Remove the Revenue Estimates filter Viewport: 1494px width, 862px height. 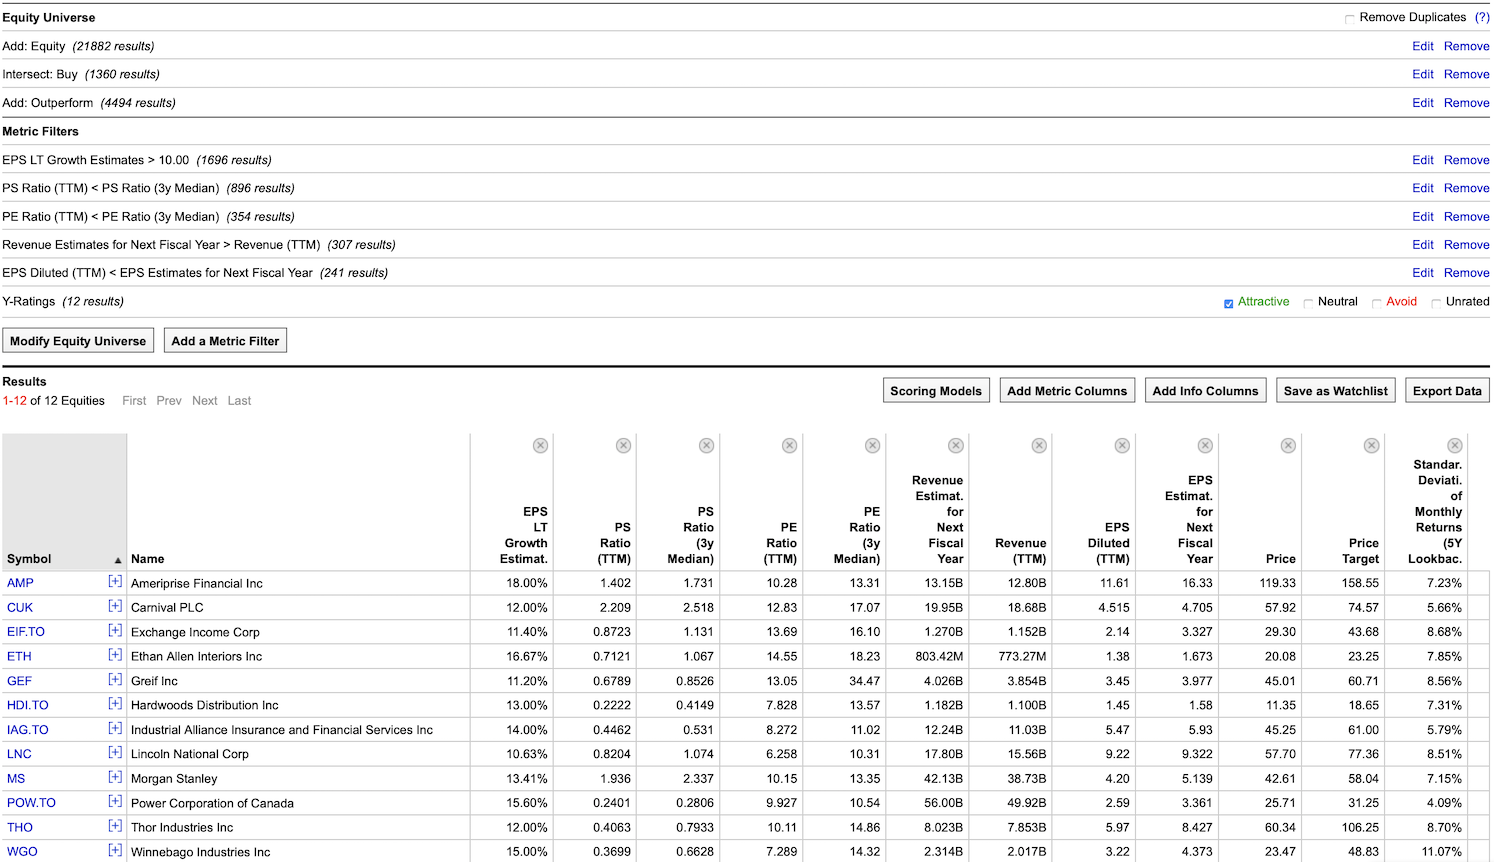pos(1467,245)
